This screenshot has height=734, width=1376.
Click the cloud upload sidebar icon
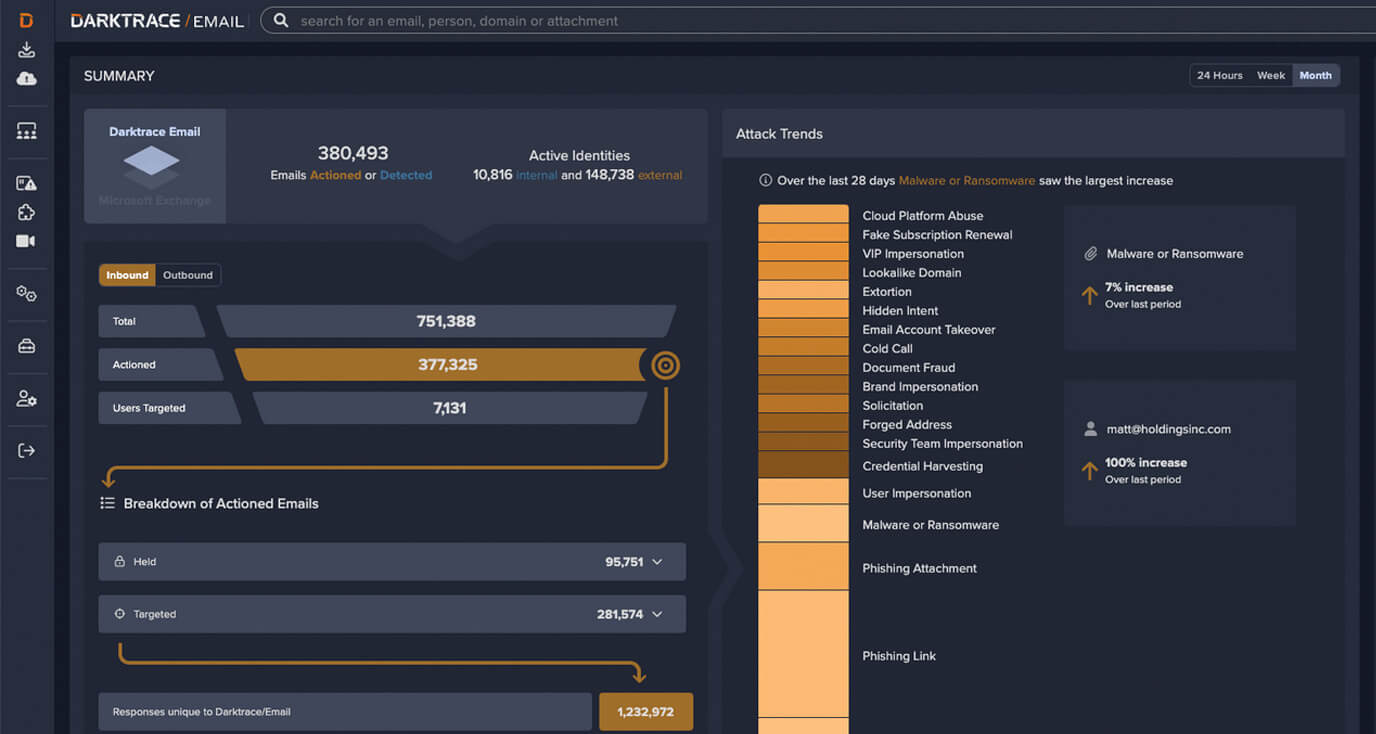[26, 78]
